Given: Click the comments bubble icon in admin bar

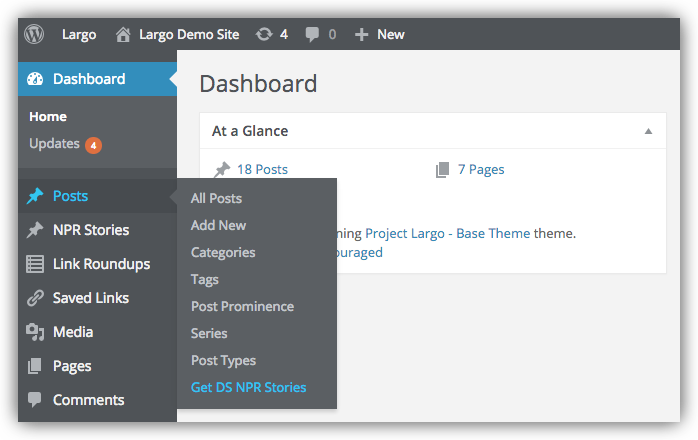Looking at the screenshot, I should (x=312, y=35).
